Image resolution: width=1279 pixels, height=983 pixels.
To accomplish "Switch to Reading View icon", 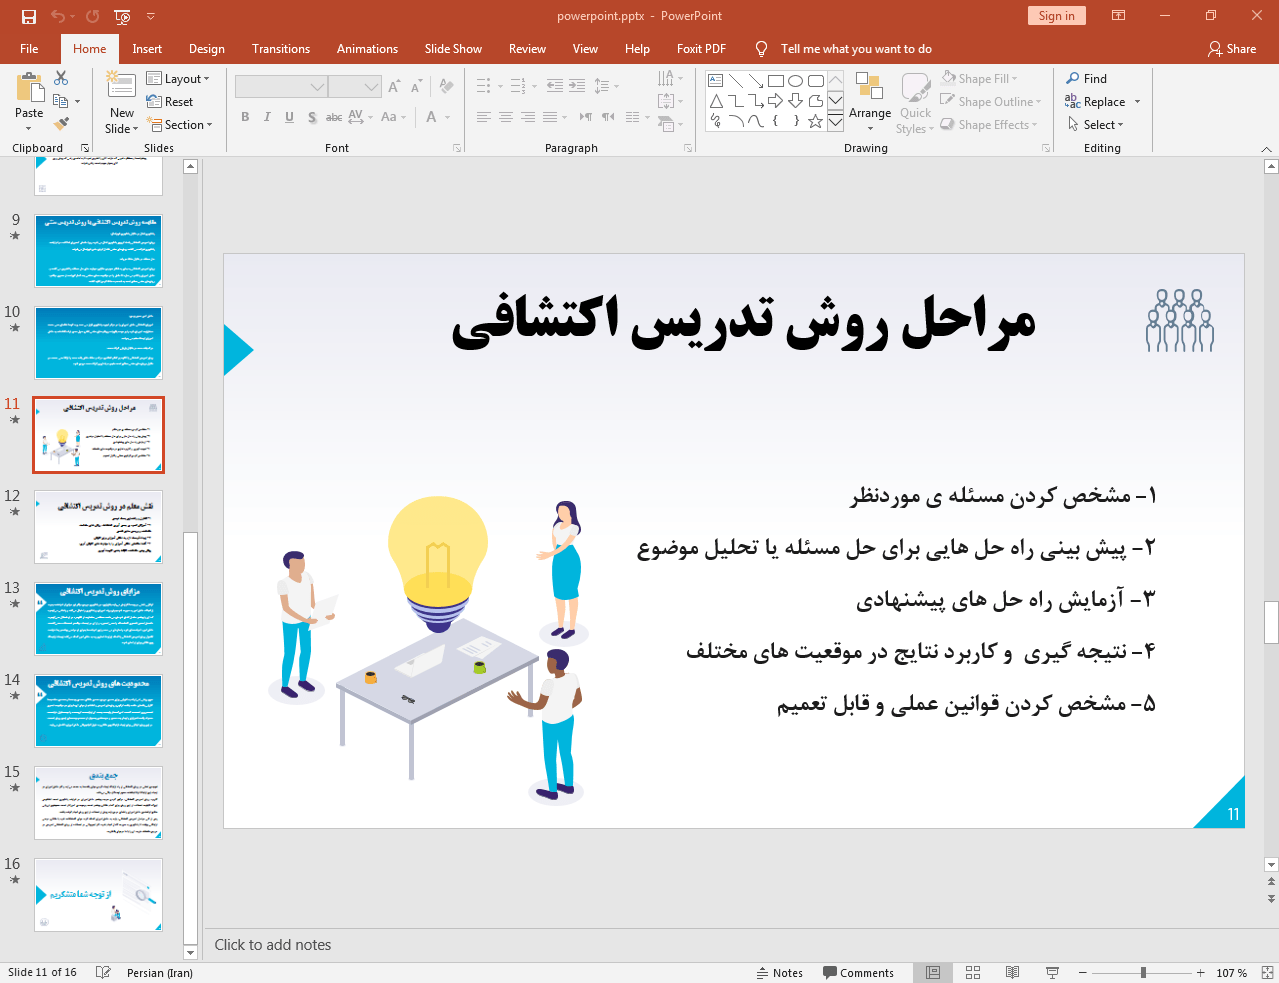I will tap(1012, 972).
